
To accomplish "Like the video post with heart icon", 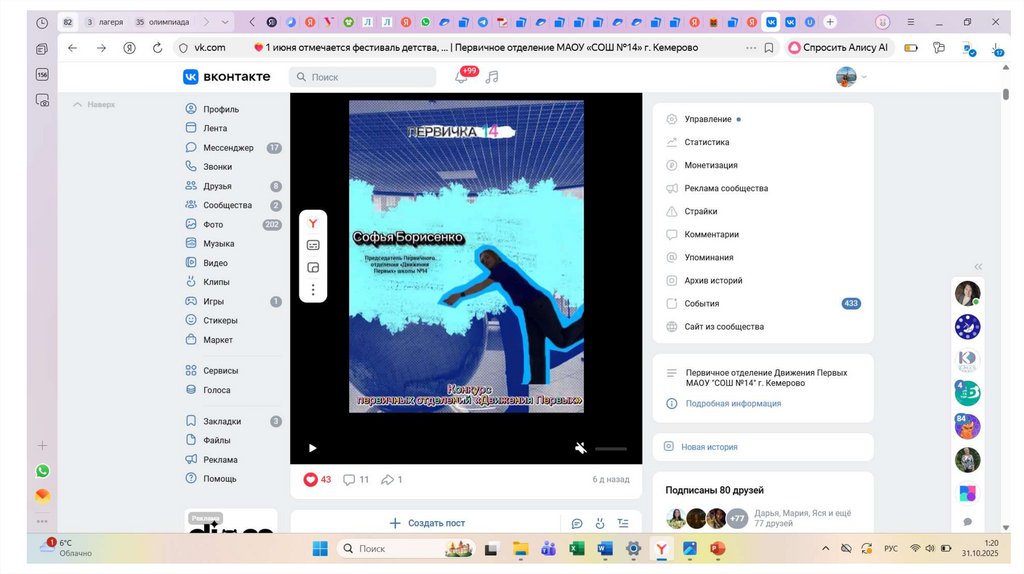I will (x=311, y=480).
